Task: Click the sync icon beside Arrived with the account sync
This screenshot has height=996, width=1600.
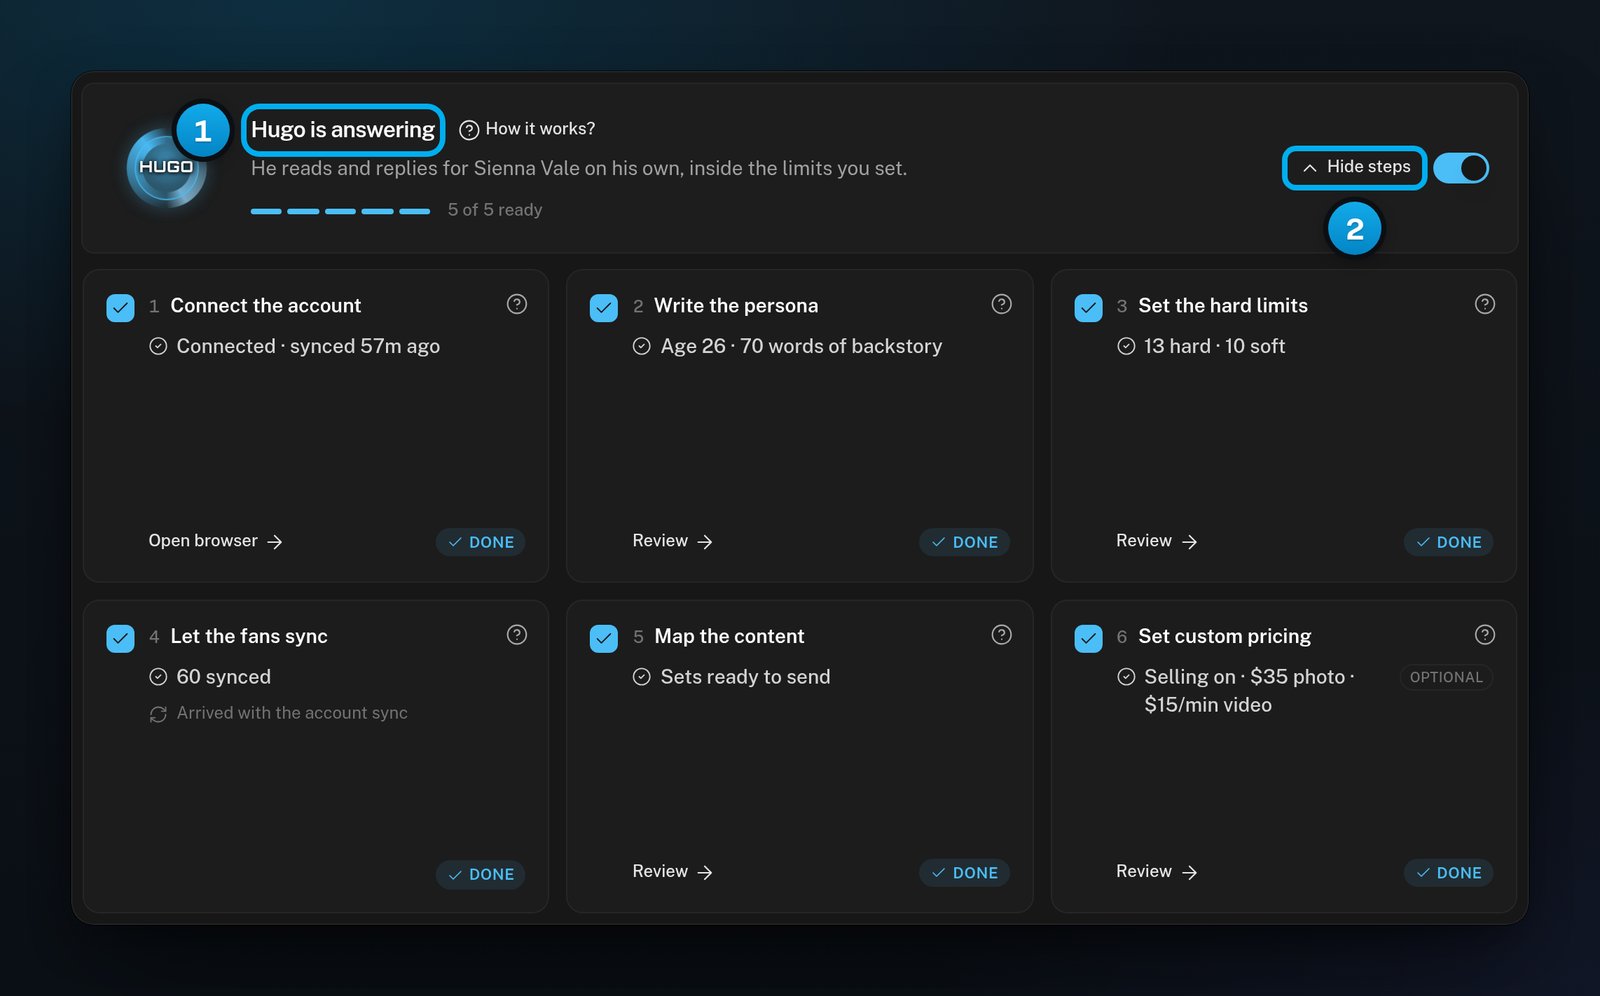Action: (158, 714)
